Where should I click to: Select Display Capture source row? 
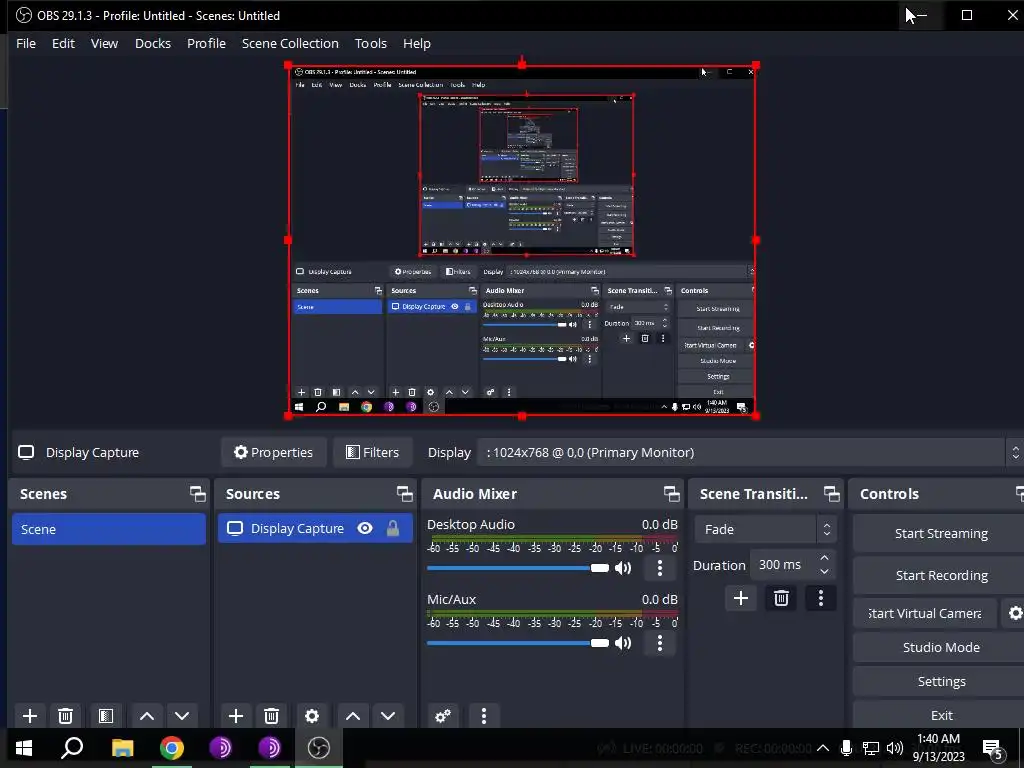pos(315,528)
